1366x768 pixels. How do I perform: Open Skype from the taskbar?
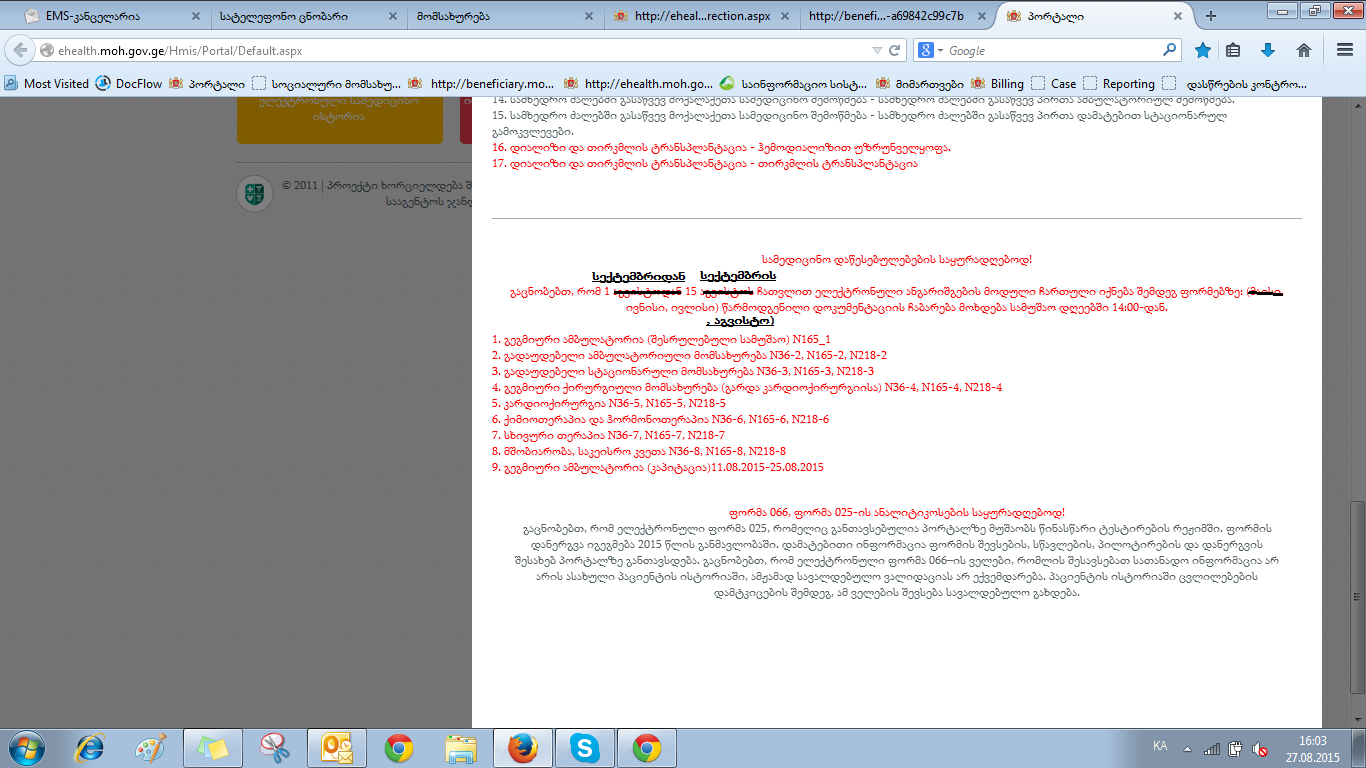[x=584, y=747]
